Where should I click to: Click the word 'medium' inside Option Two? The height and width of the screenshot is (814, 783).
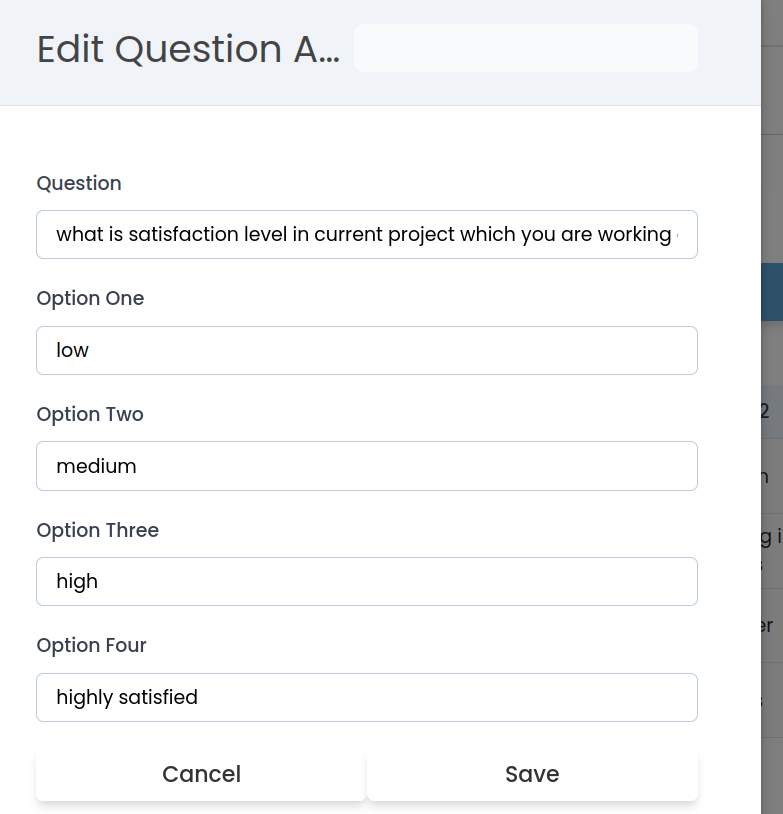pyautogui.click(x=96, y=466)
